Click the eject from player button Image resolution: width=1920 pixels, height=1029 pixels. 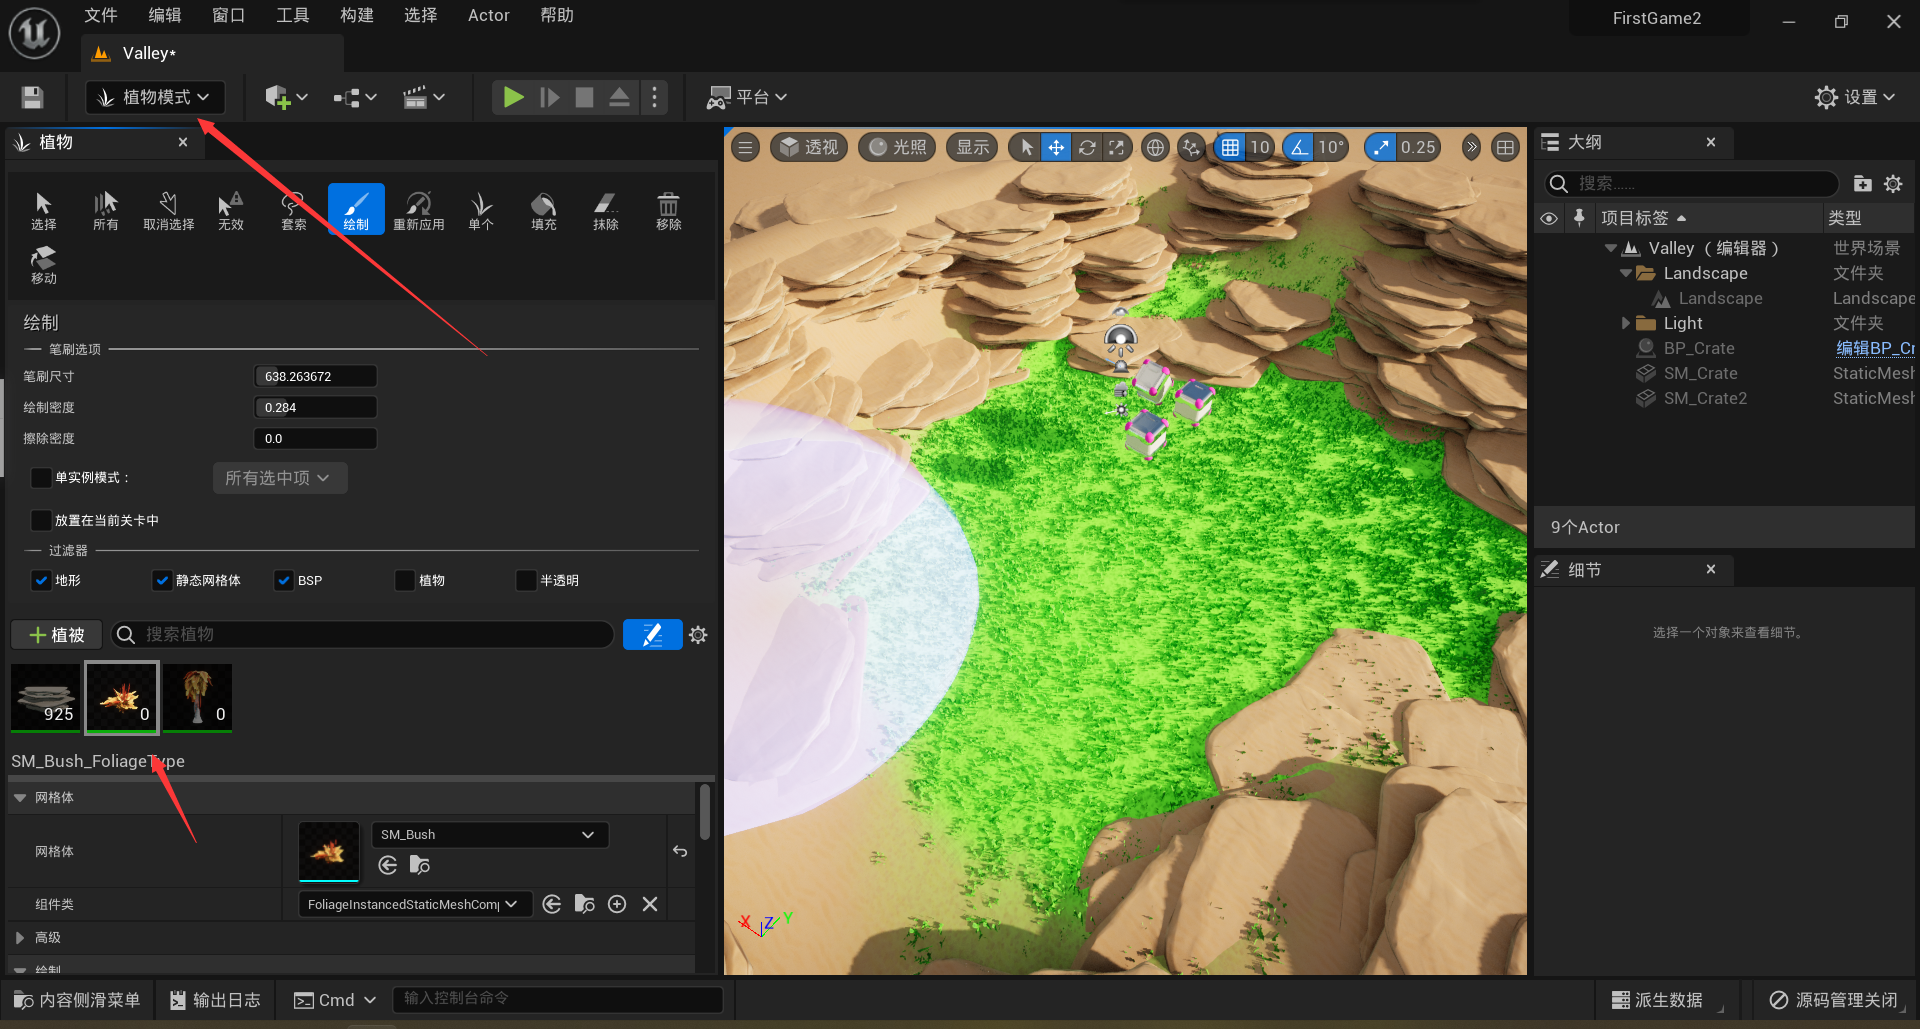coord(619,97)
